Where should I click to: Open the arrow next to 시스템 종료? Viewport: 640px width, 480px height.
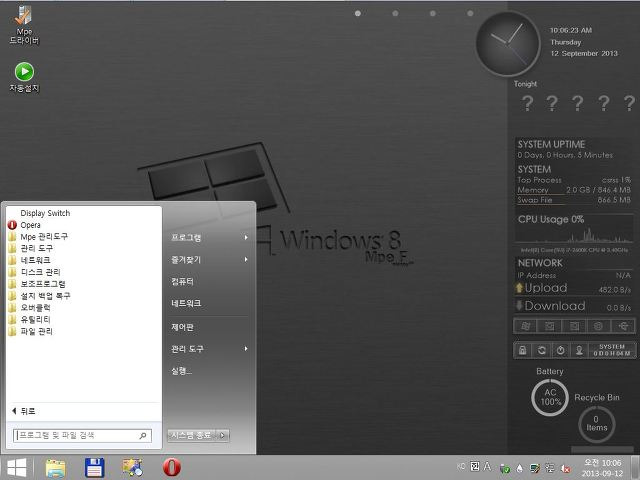222,436
